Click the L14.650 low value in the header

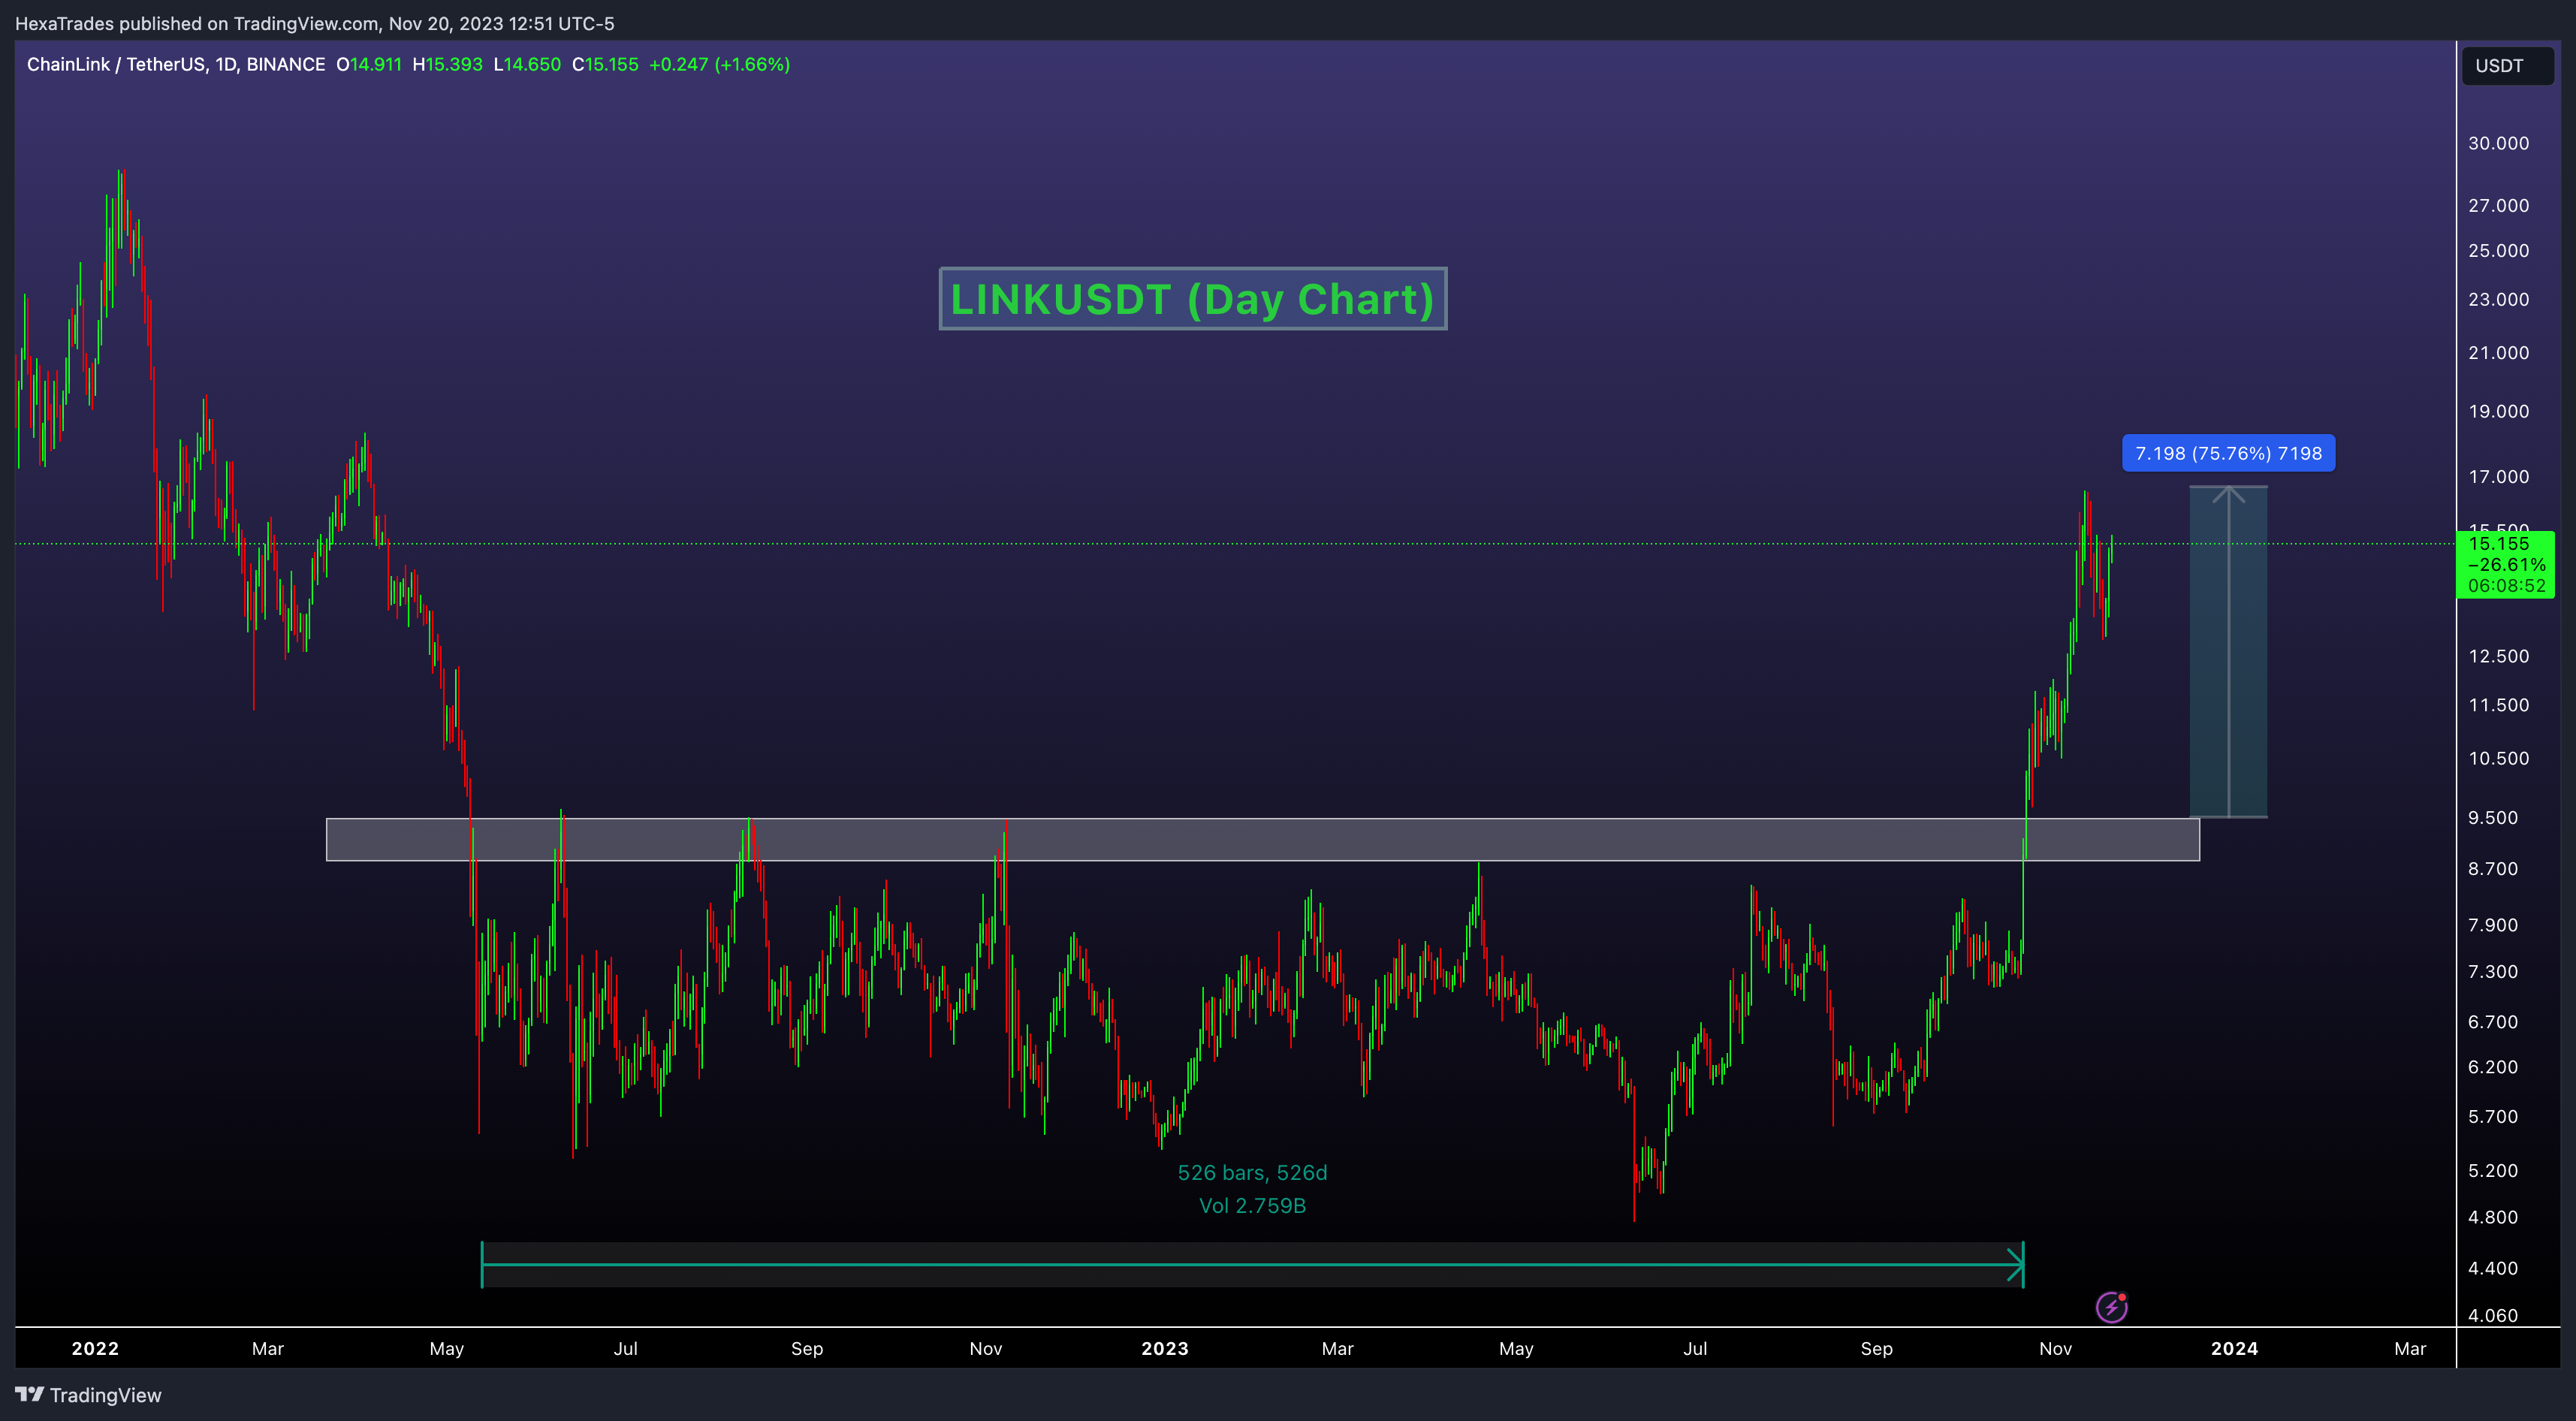pos(527,64)
